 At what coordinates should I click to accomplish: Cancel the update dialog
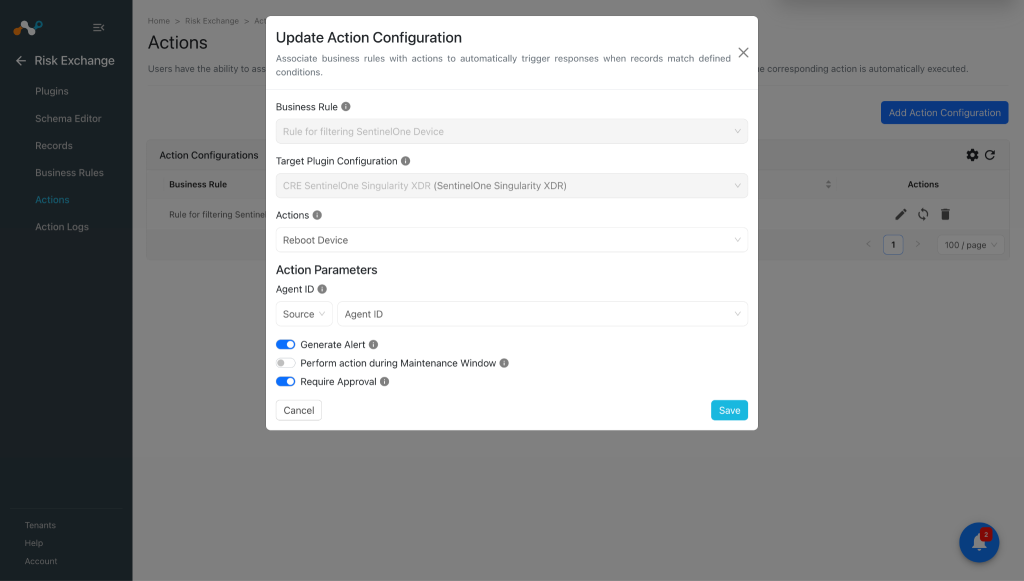[x=298, y=410]
